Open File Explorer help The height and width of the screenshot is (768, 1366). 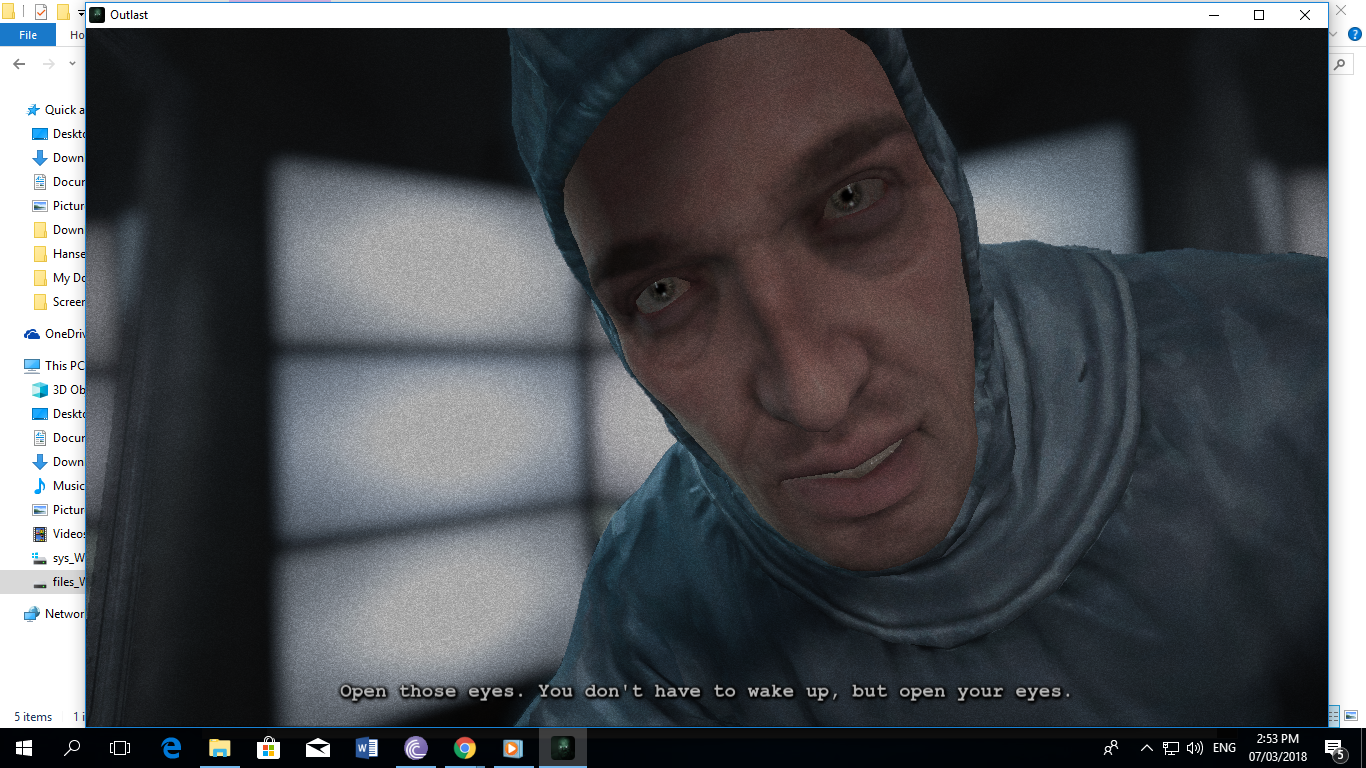[1355, 35]
